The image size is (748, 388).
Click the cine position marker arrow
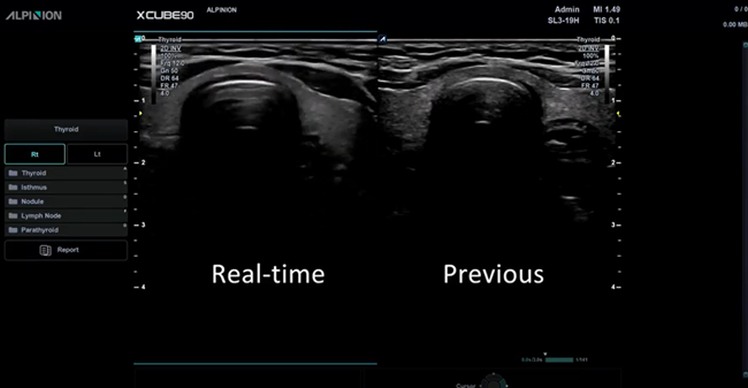tap(546, 355)
